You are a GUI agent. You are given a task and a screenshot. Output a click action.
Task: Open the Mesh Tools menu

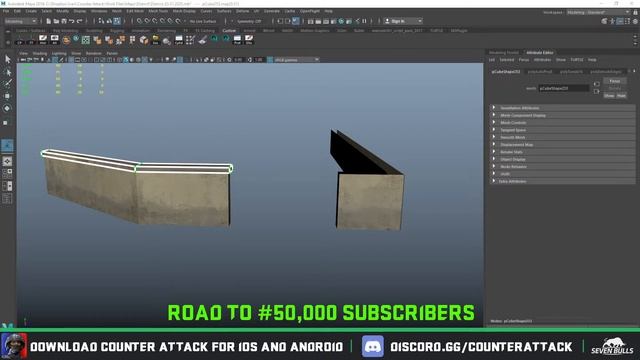click(158, 11)
